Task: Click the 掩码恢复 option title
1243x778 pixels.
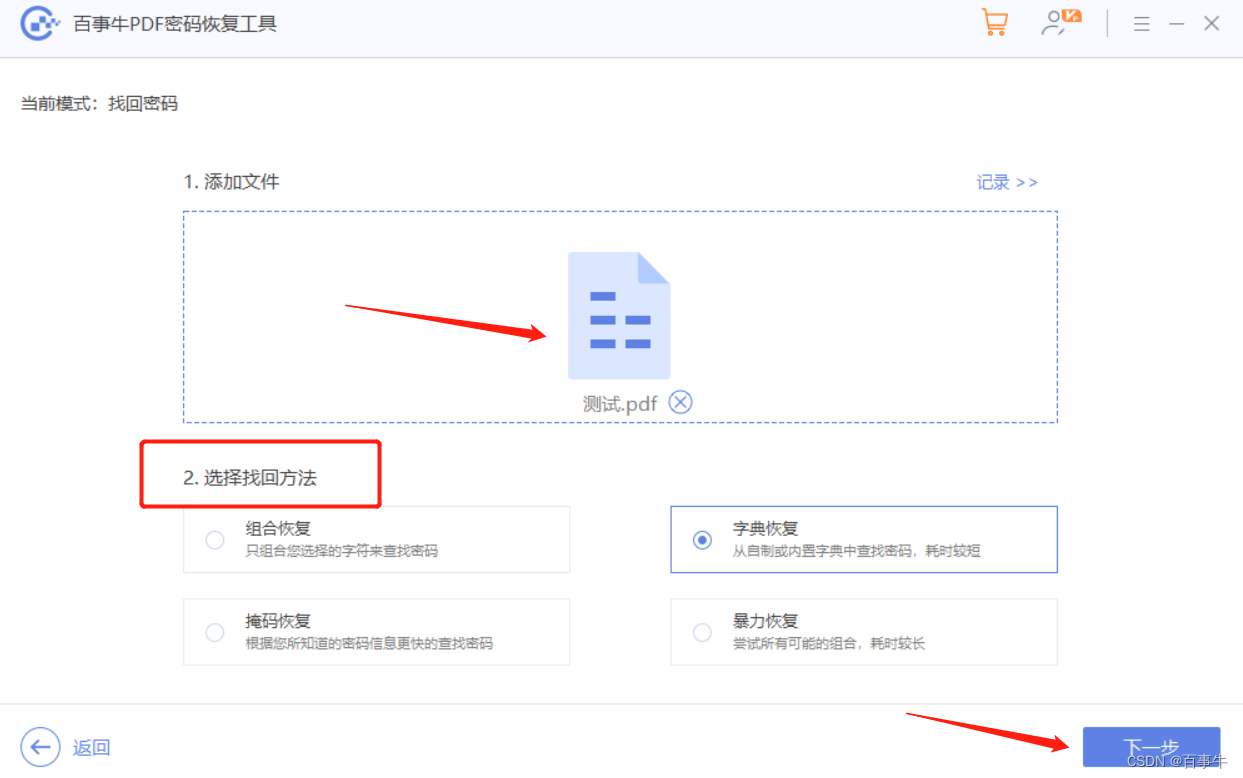Action: (x=278, y=621)
